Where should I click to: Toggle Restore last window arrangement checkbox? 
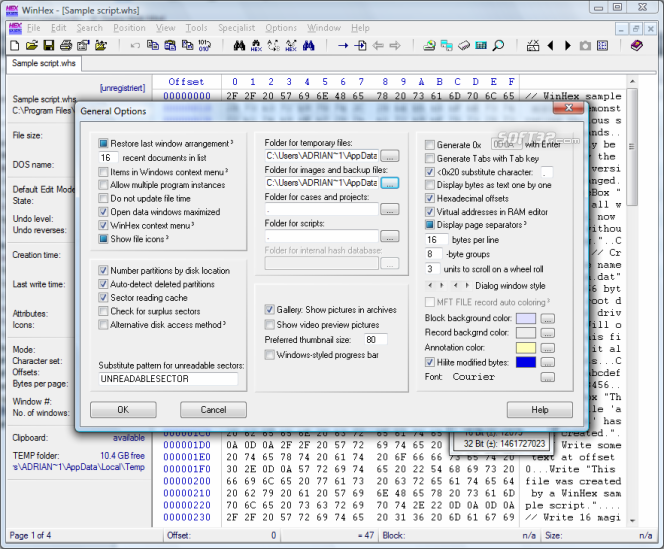click(103, 144)
